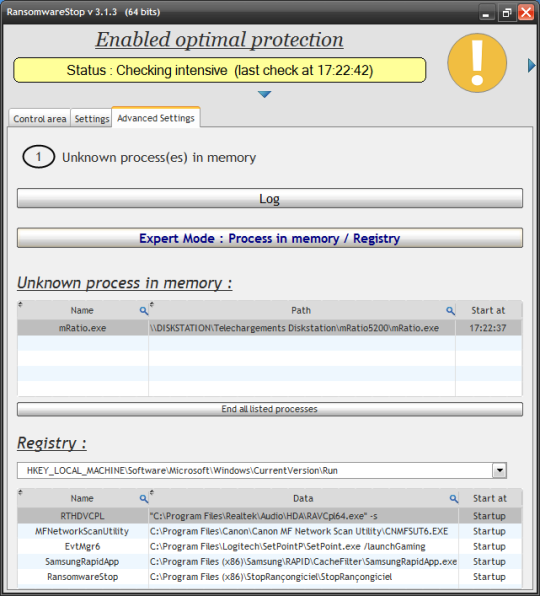Close the RansomwareStop window
Screen dimensions: 540x596
click(x=526, y=12)
